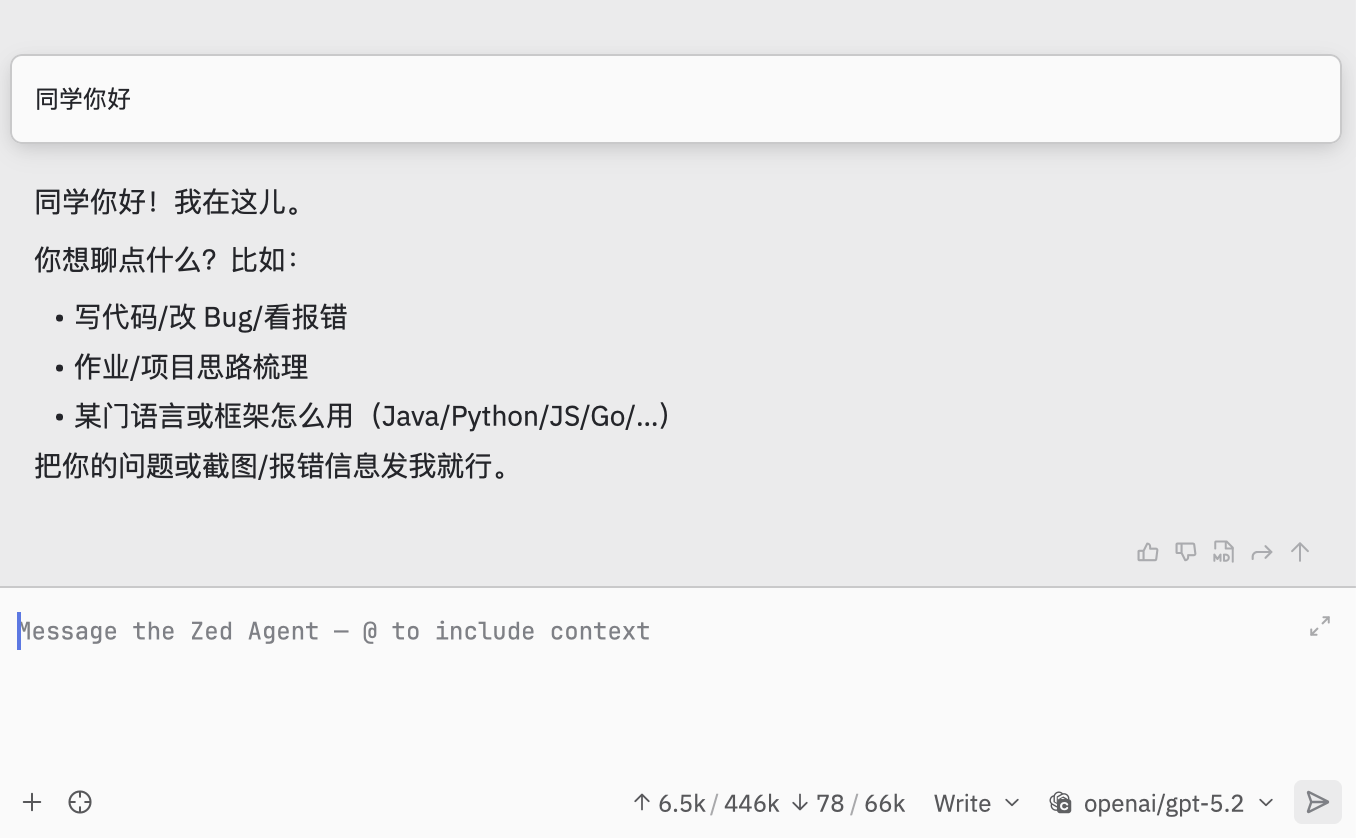Click the thumbs up feedback icon
The image size is (1356, 838).
tap(1147, 552)
